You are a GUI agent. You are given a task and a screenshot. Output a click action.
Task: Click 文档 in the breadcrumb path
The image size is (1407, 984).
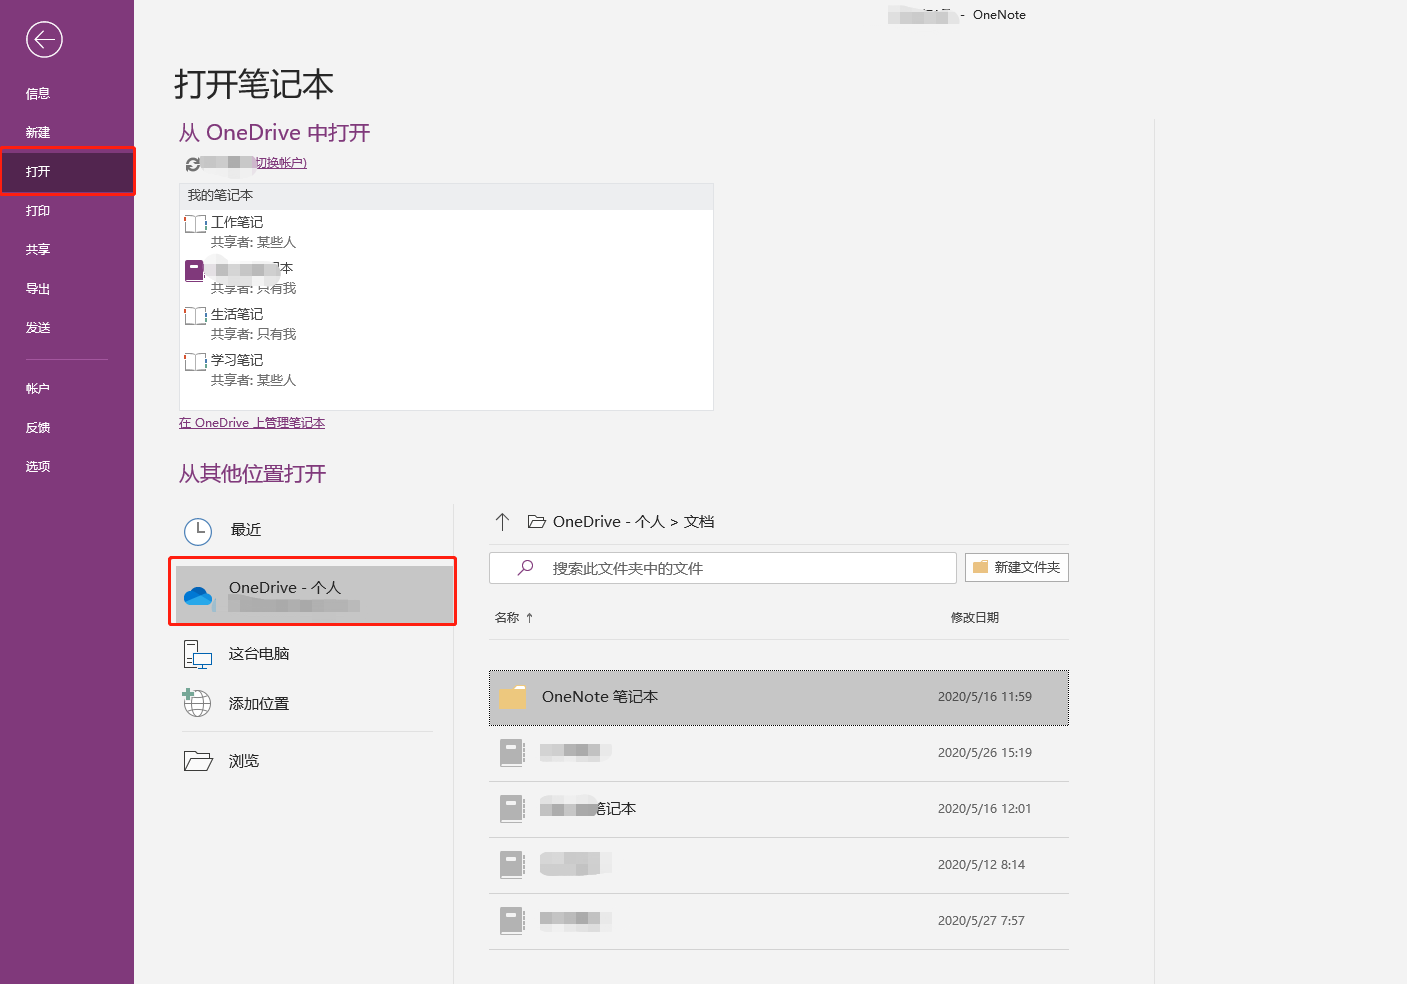pos(699,522)
